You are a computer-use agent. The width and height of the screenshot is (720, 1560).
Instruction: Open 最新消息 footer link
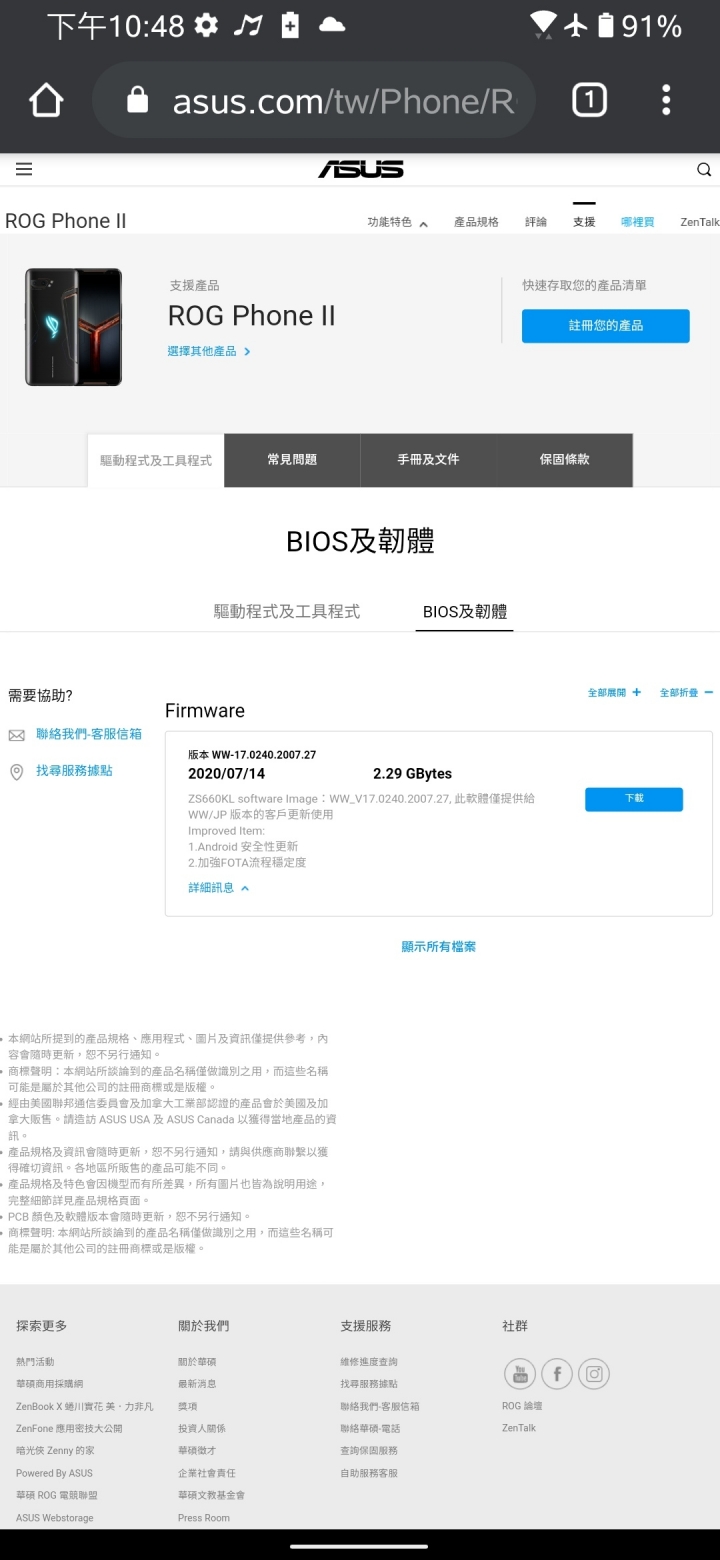click(x=197, y=1384)
